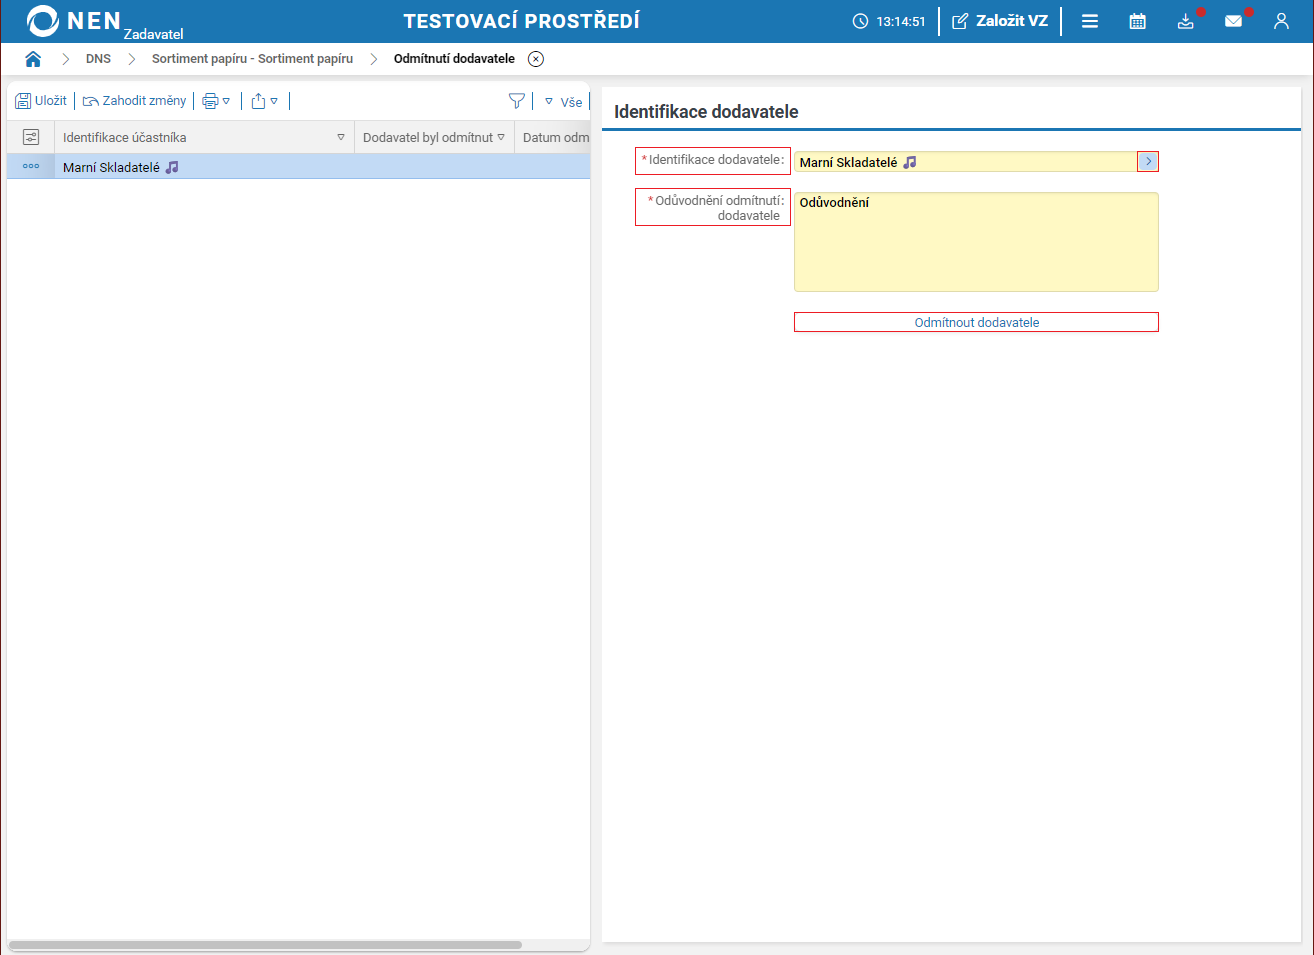Image resolution: width=1314 pixels, height=955 pixels.
Task: Click the filter funnel icon
Action: click(516, 101)
